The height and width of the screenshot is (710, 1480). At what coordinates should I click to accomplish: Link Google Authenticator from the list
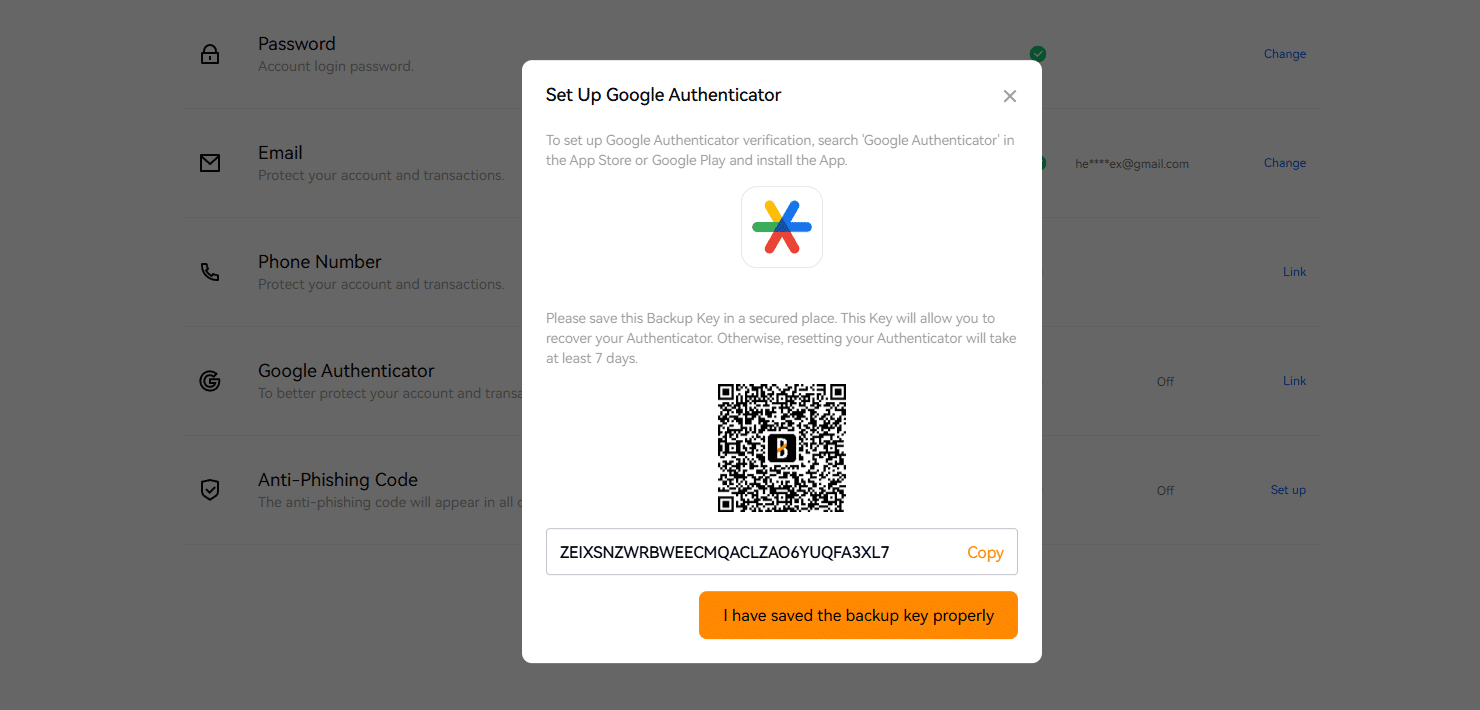(x=1295, y=381)
